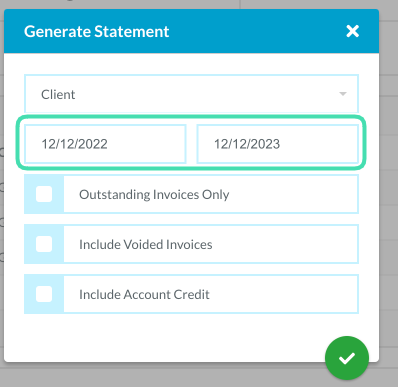The image size is (398, 387).
Task: Confirm with the green checkmark button
Action: (347, 358)
